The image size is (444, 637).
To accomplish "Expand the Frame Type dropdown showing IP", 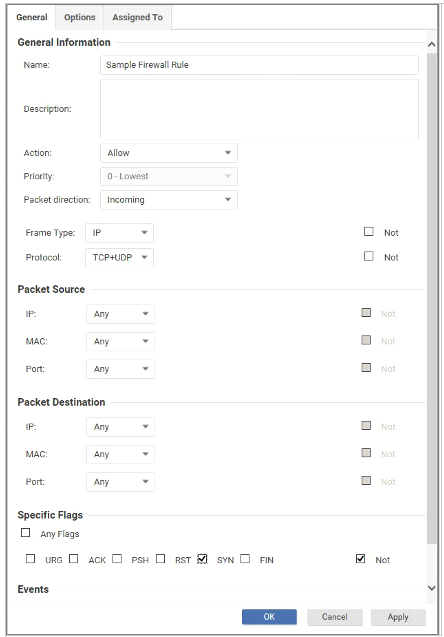I will [119, 233].
